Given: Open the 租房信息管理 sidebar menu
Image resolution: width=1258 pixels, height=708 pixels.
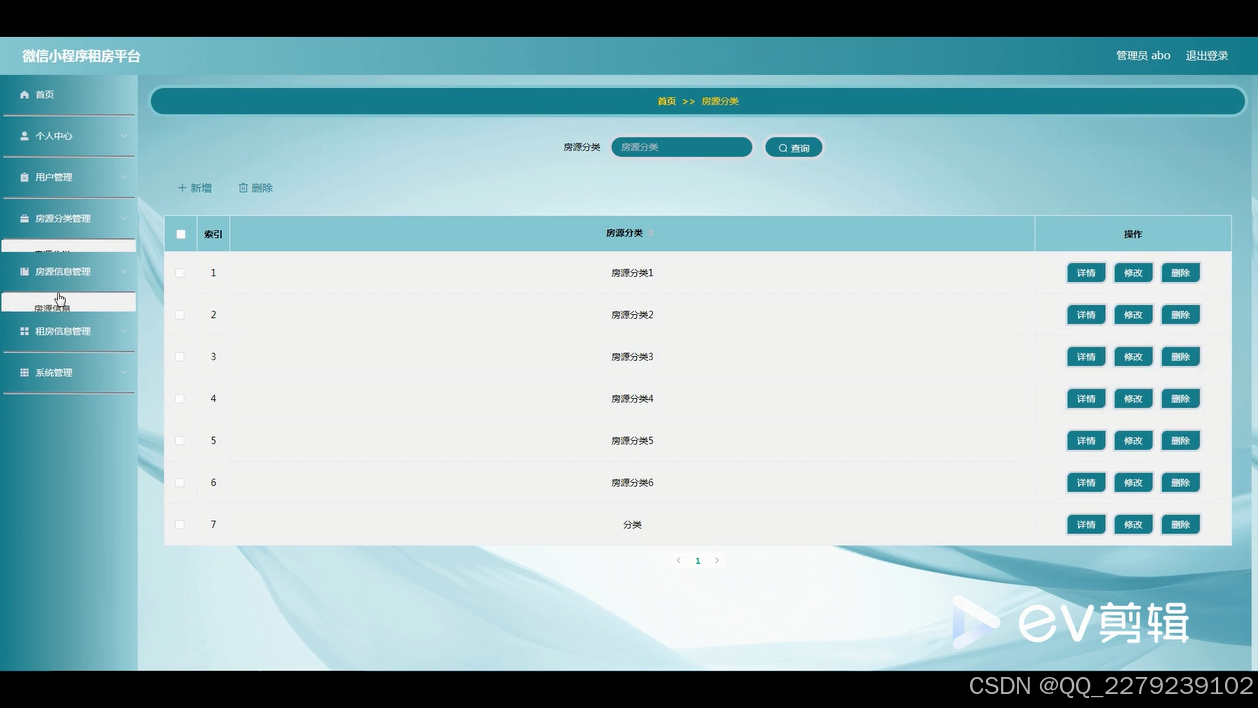Looking at the screenshot, I should tap(69, 331).
